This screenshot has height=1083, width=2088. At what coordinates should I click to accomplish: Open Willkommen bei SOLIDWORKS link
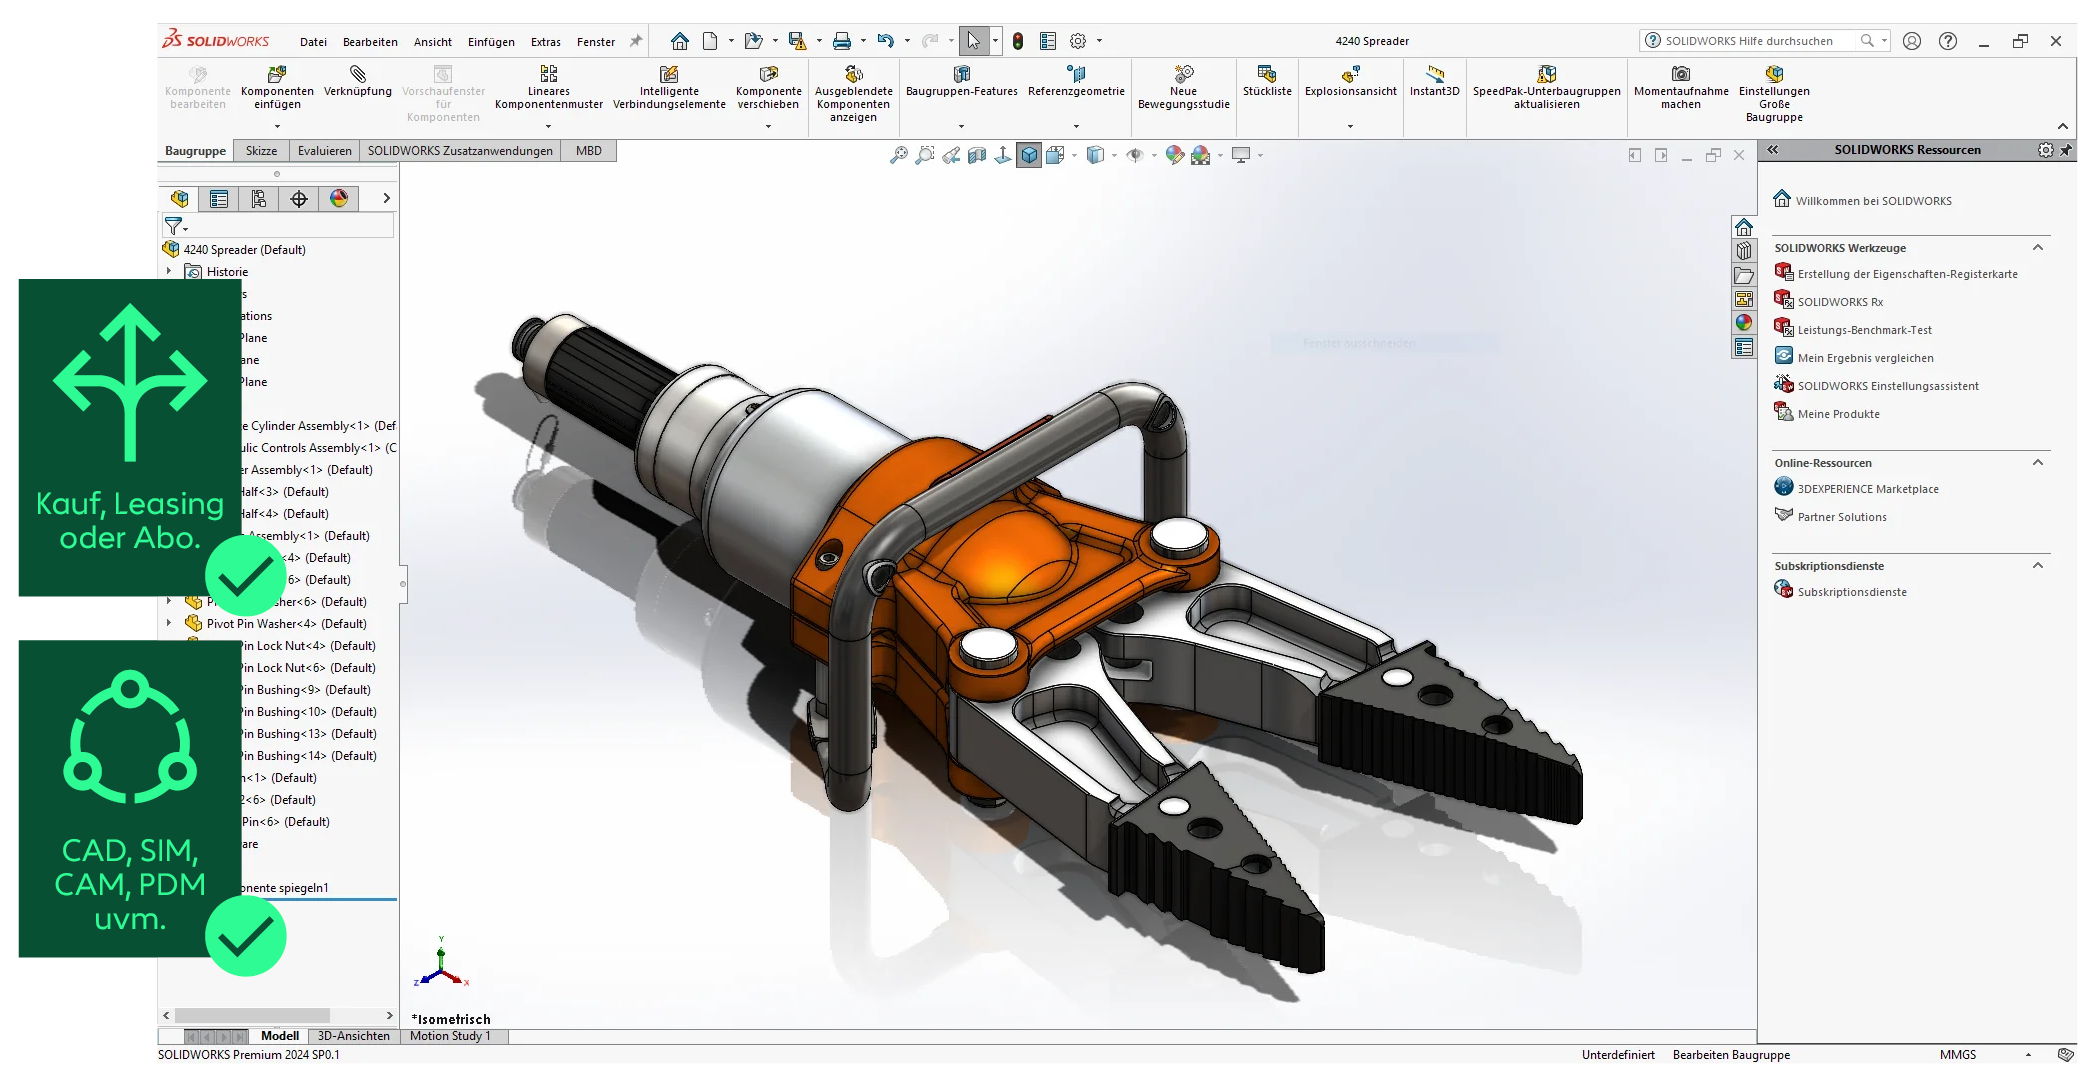(x=1873, y=201)
